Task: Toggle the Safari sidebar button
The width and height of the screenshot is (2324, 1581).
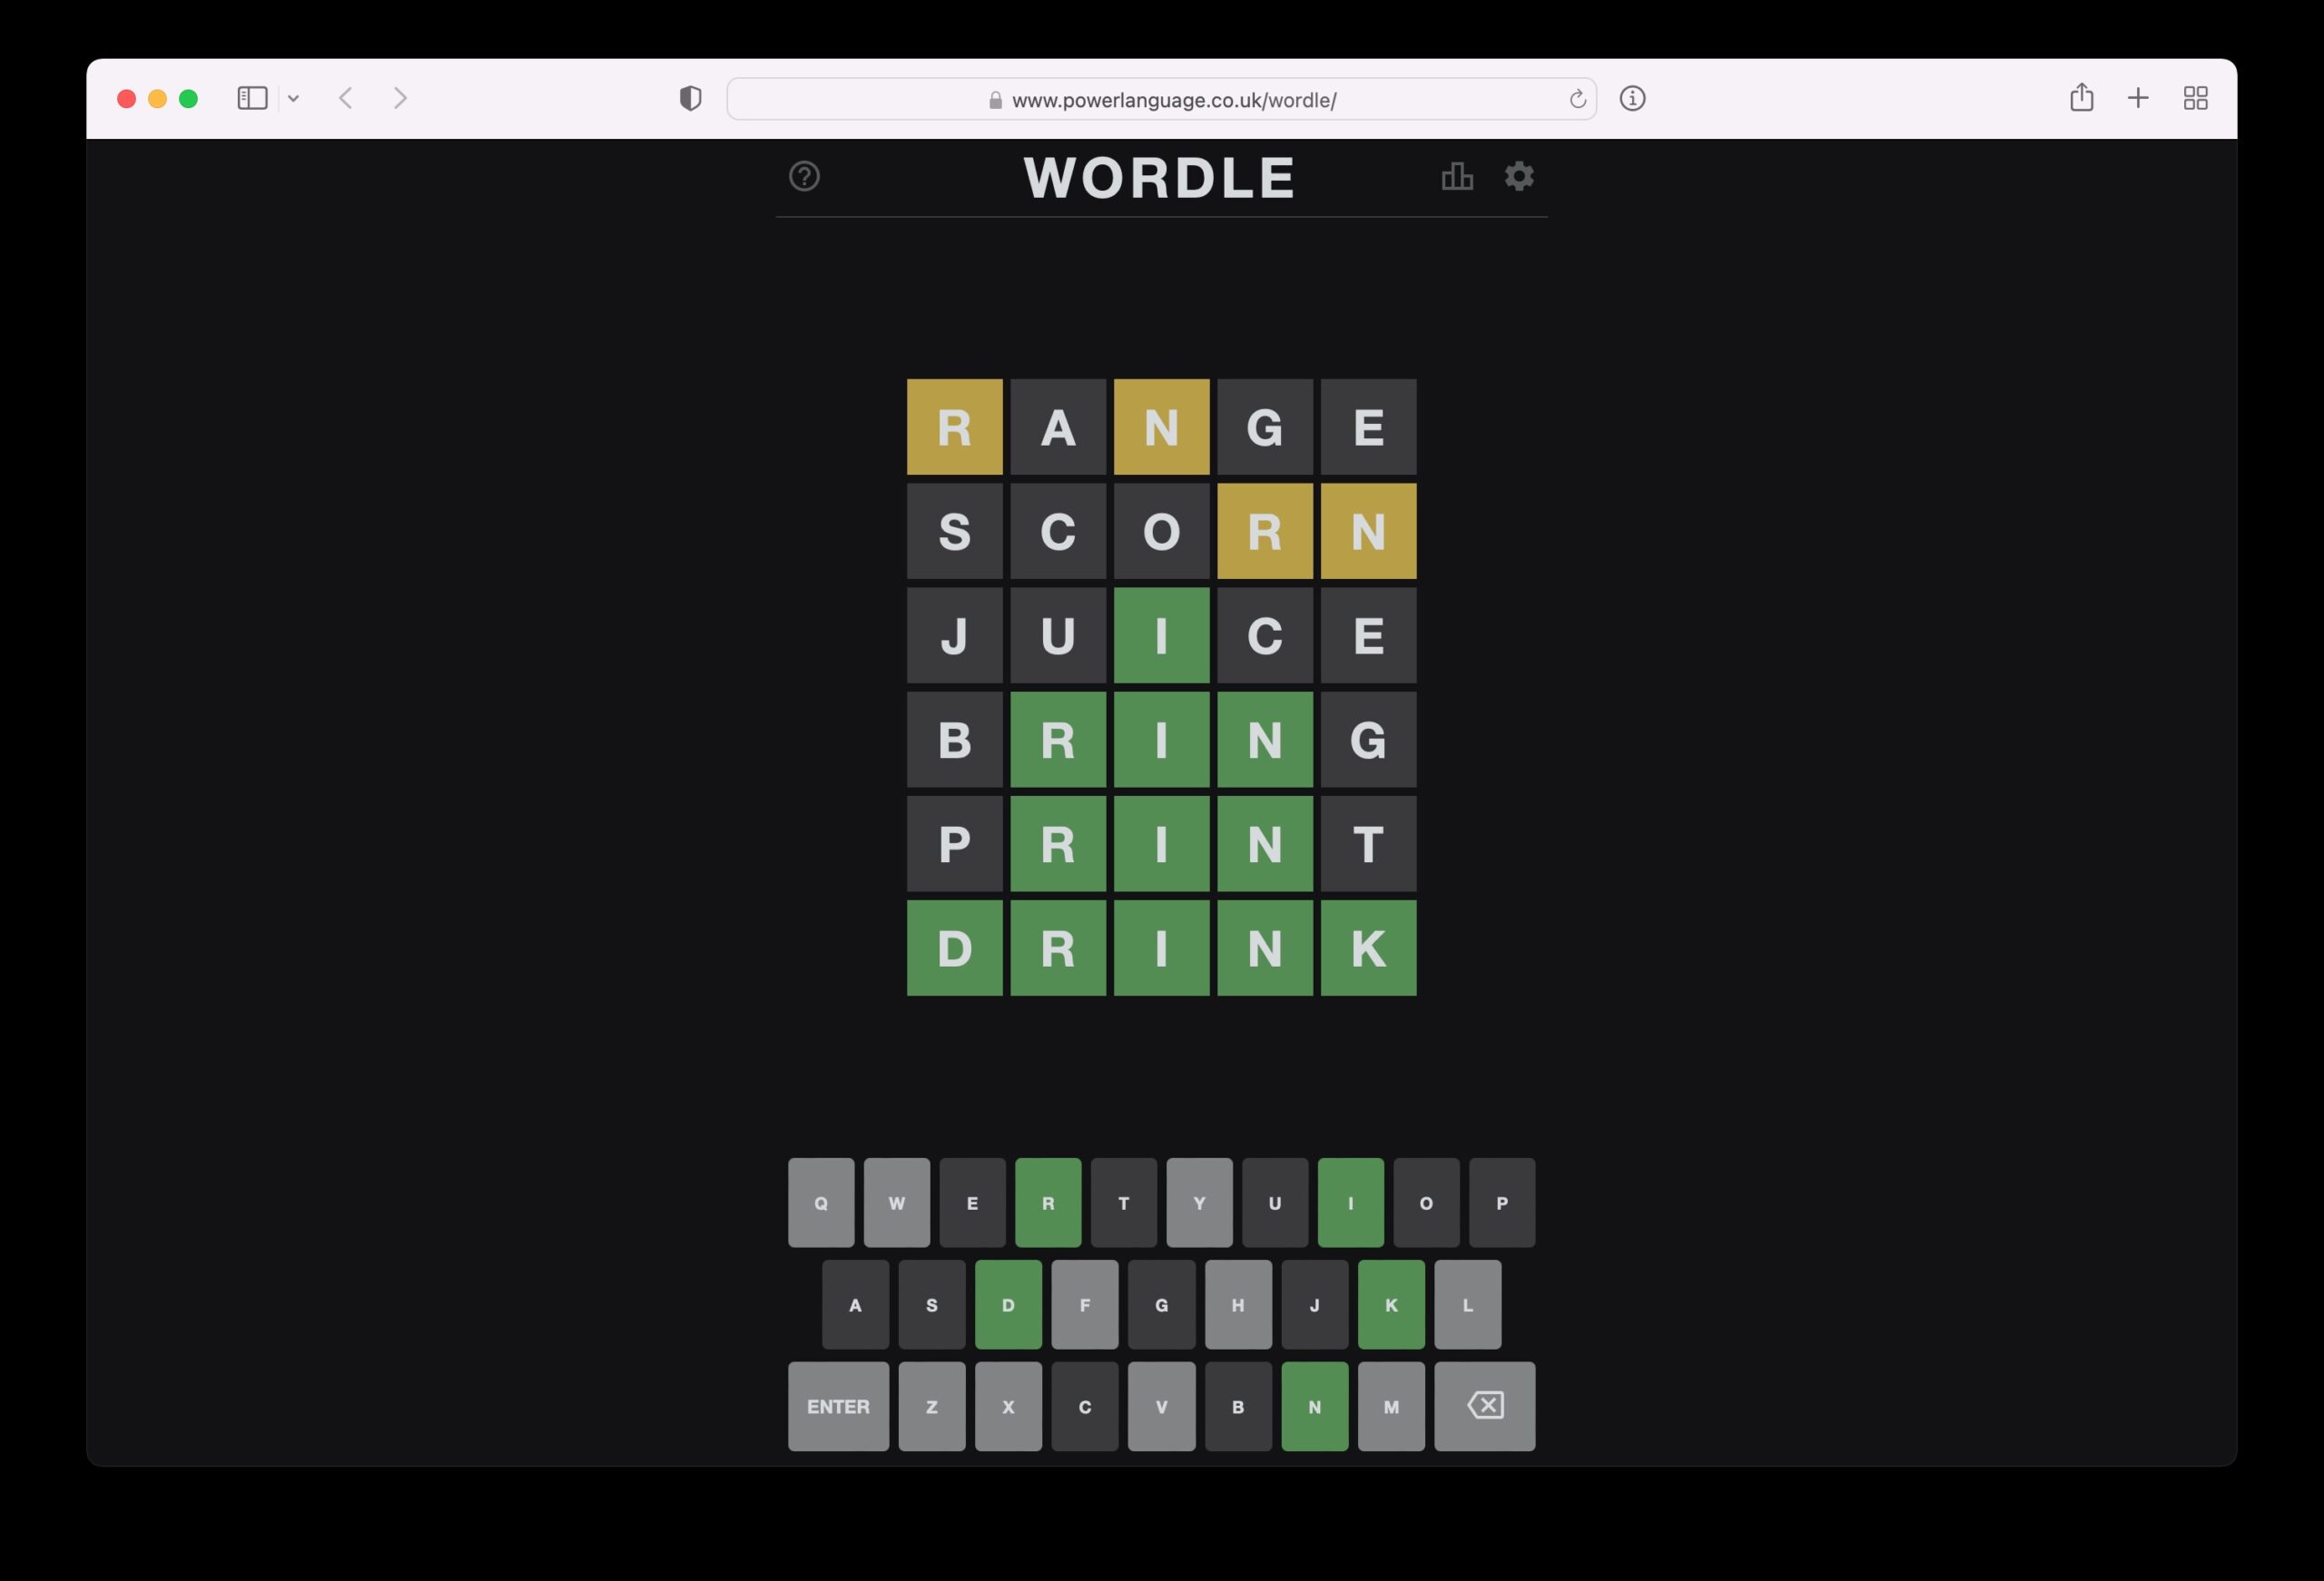Action: (x=252, y=98)
